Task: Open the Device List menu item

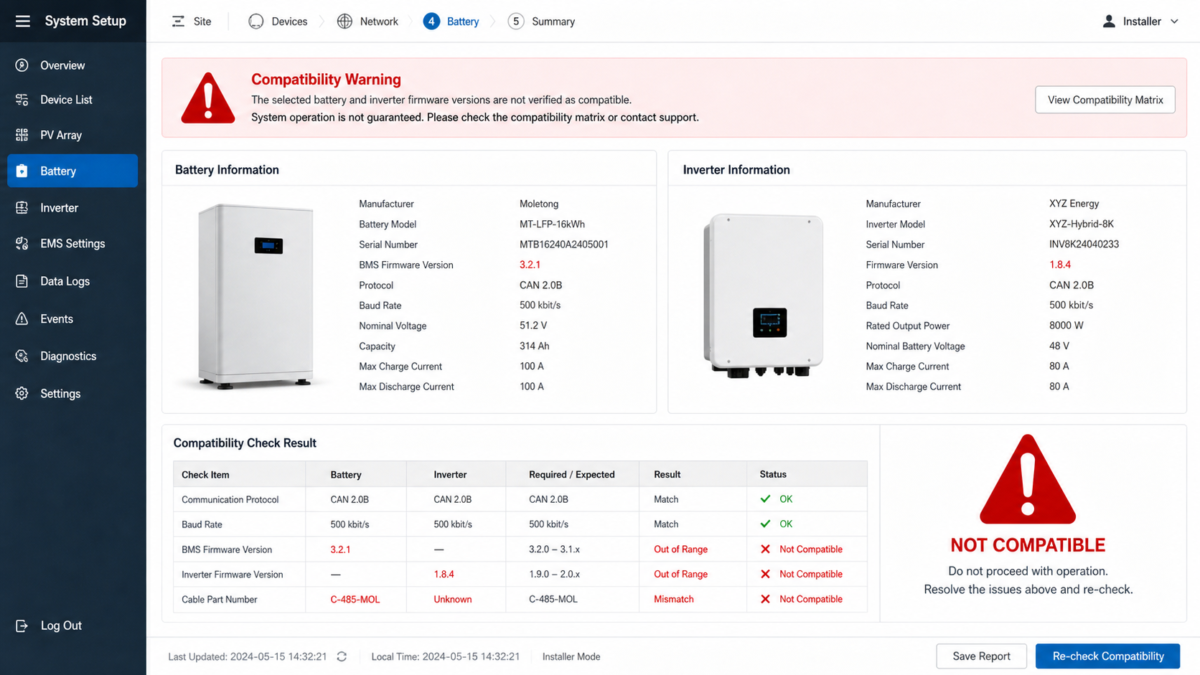Action: (72, 100)
